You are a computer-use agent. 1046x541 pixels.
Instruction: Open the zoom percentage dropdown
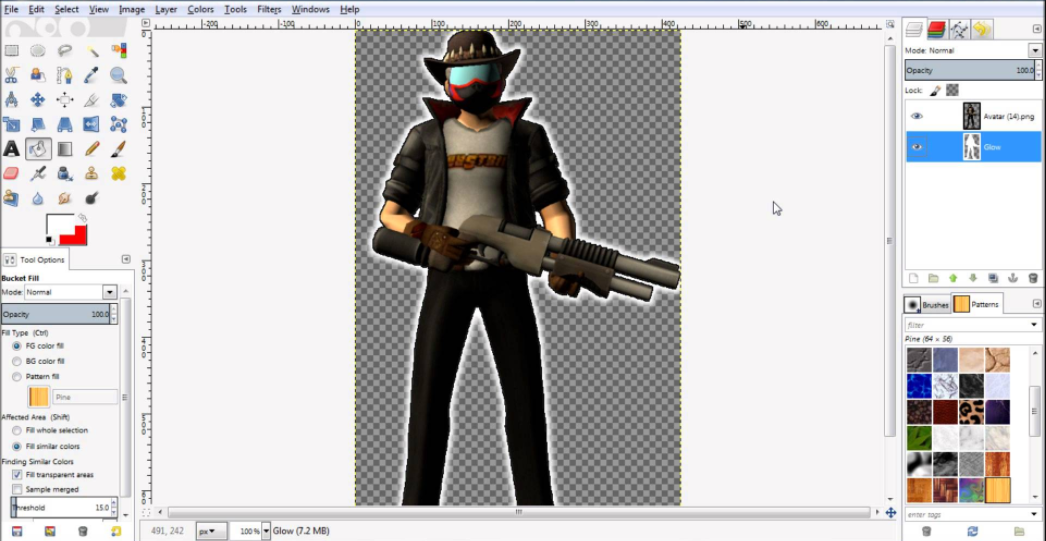266,531
